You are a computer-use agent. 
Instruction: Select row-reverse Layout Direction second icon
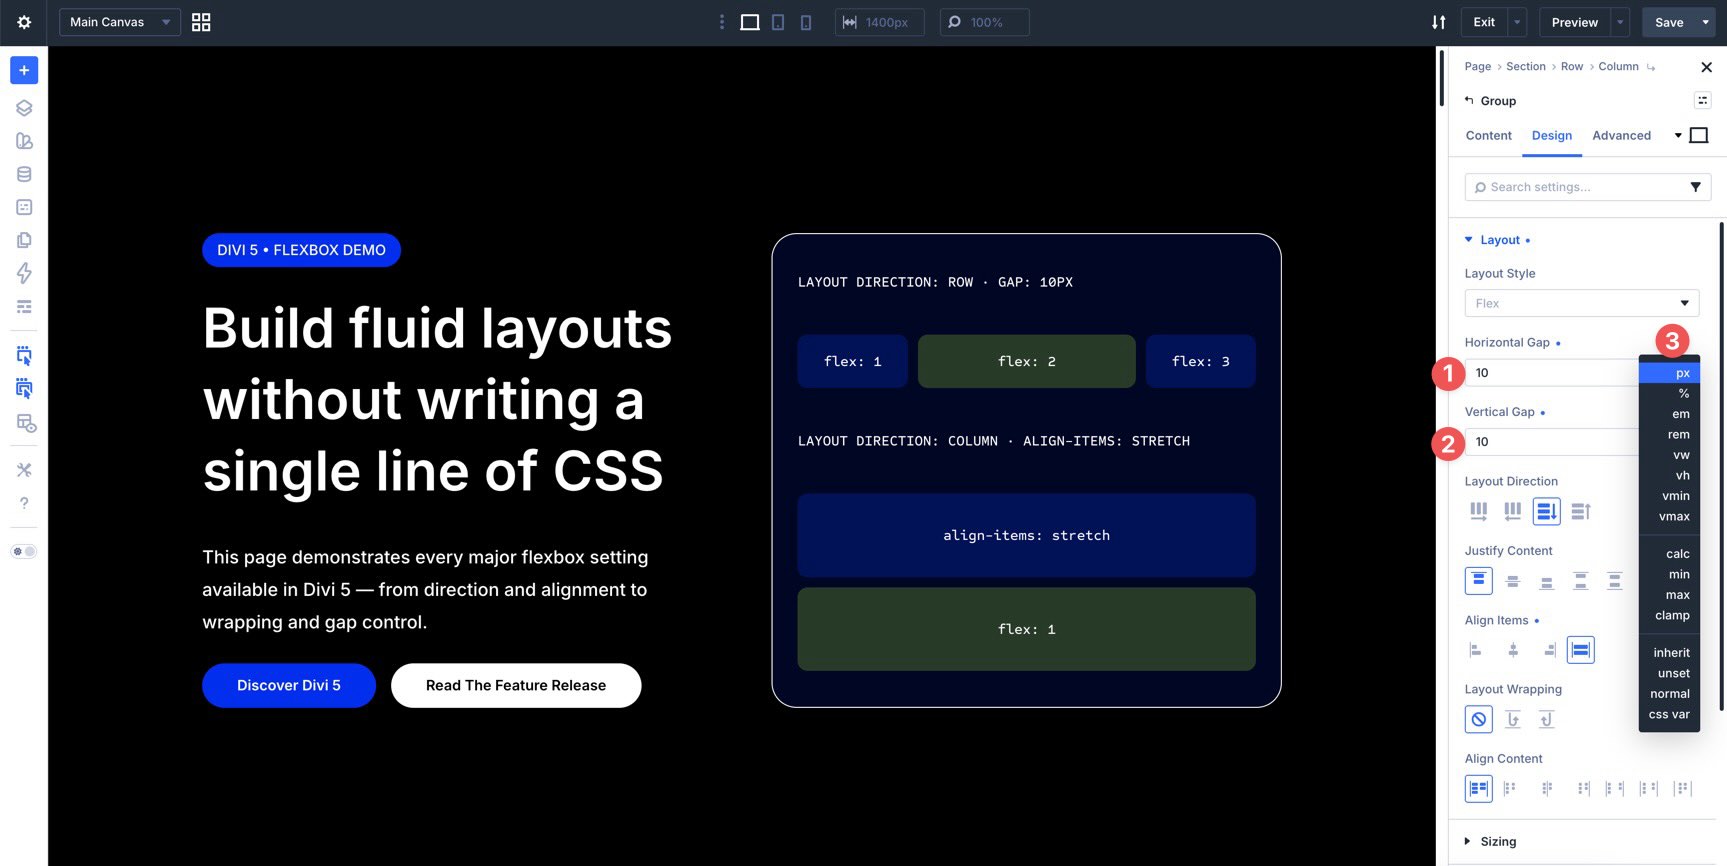coord(1513,511)
